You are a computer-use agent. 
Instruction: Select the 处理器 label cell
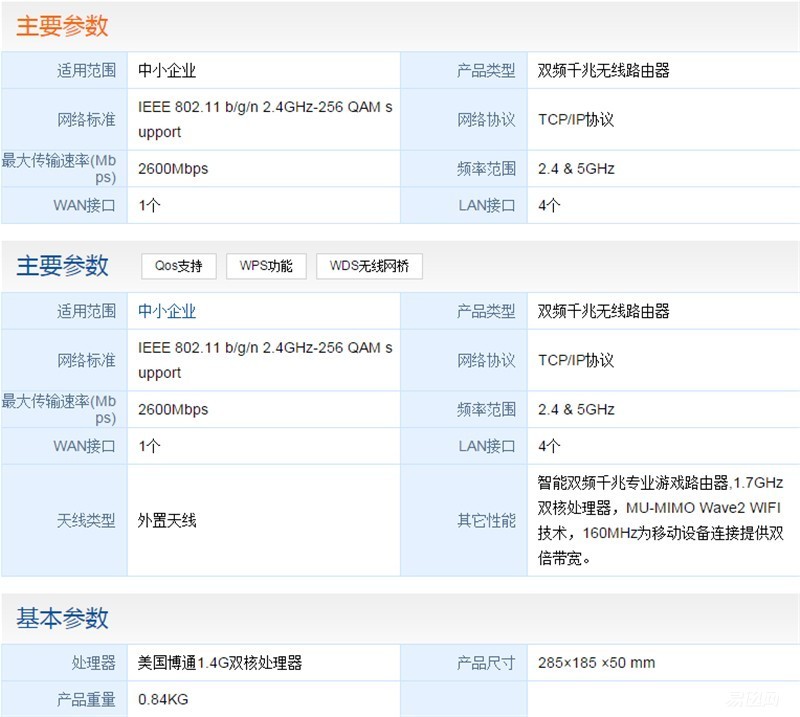64,662
